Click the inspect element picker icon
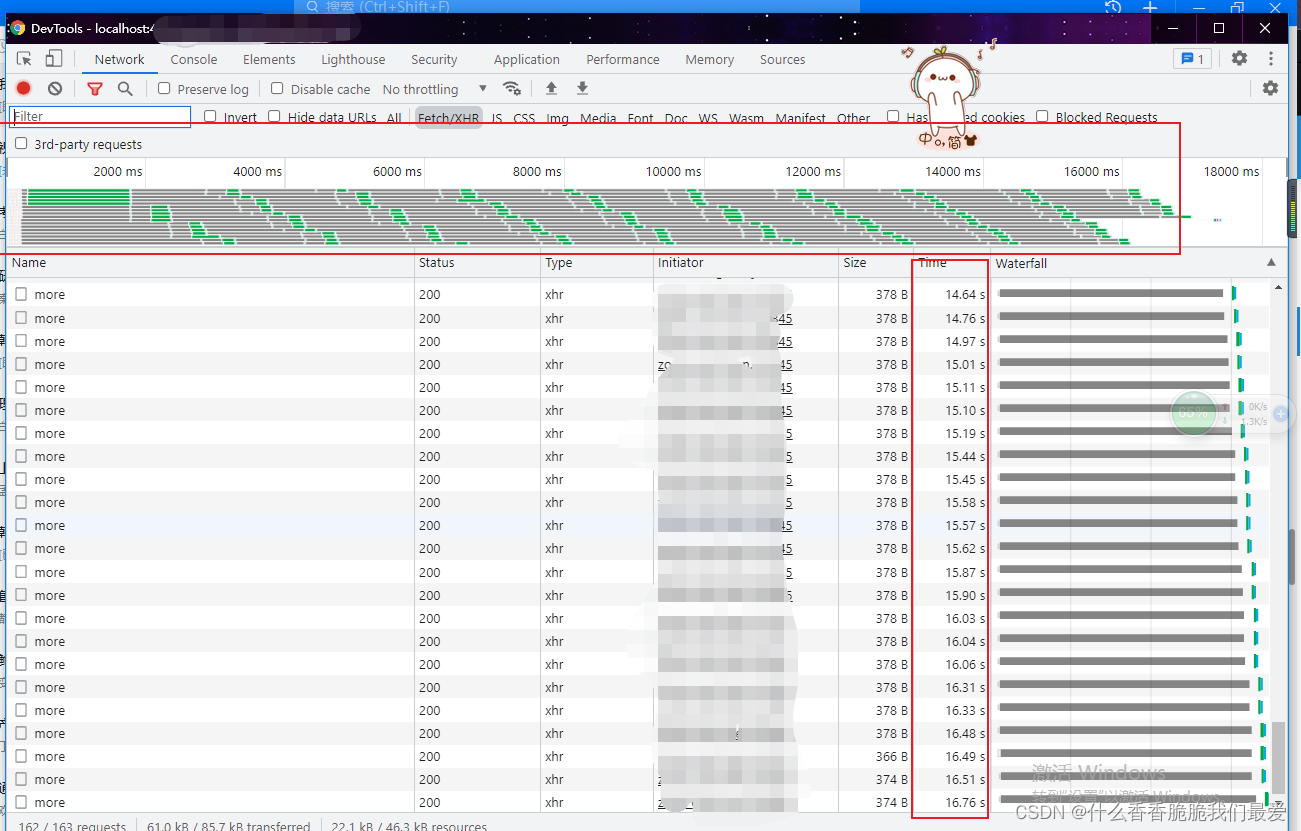Screen dimensions: 1301x831 (x=25, y=59)
